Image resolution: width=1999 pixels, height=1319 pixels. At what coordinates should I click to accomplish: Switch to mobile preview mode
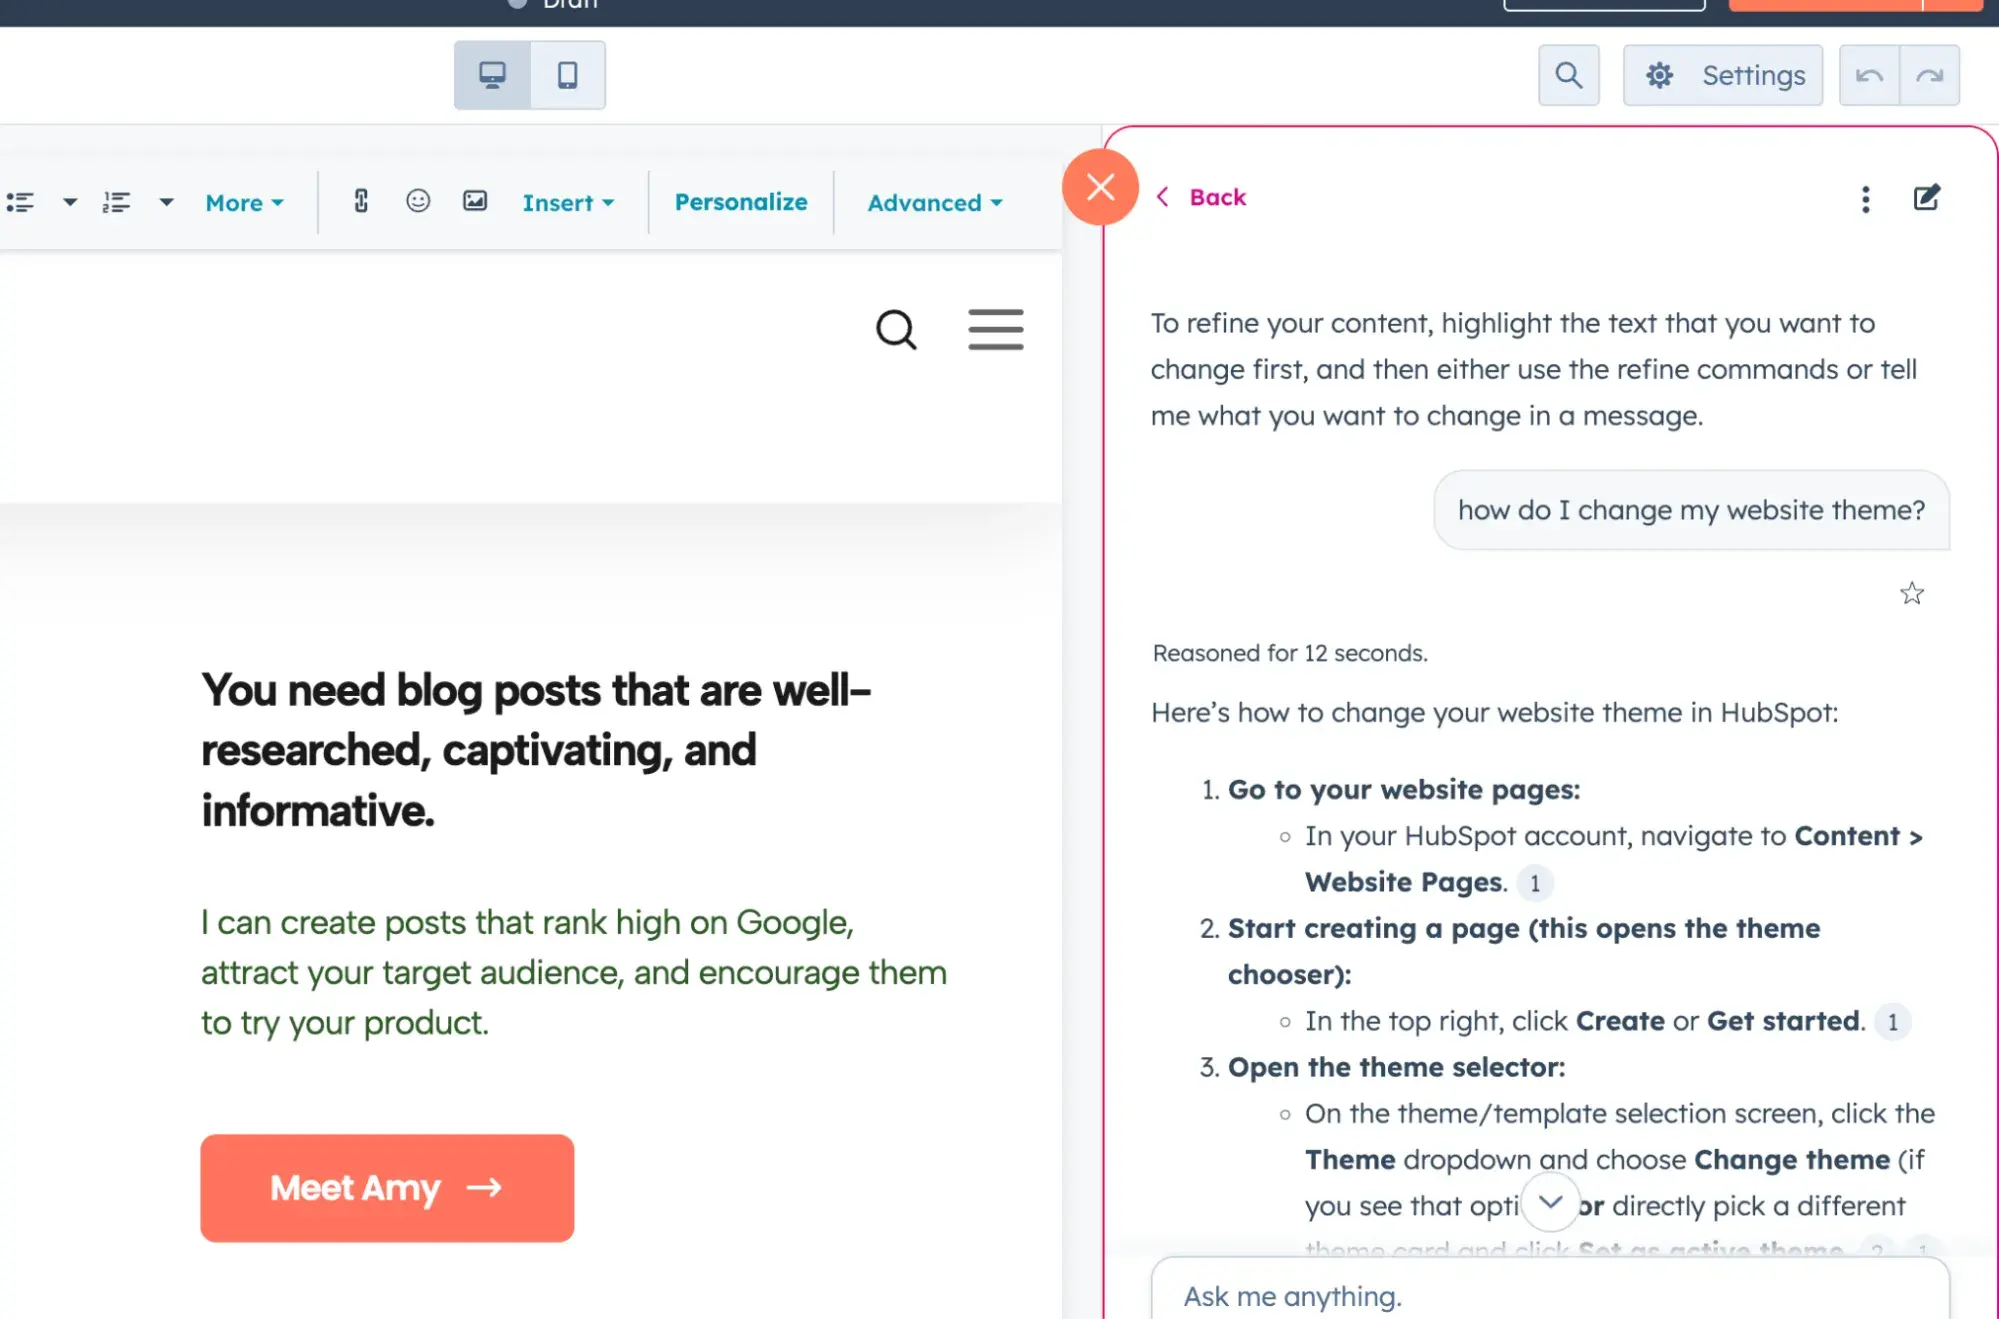tap(568, 75)
